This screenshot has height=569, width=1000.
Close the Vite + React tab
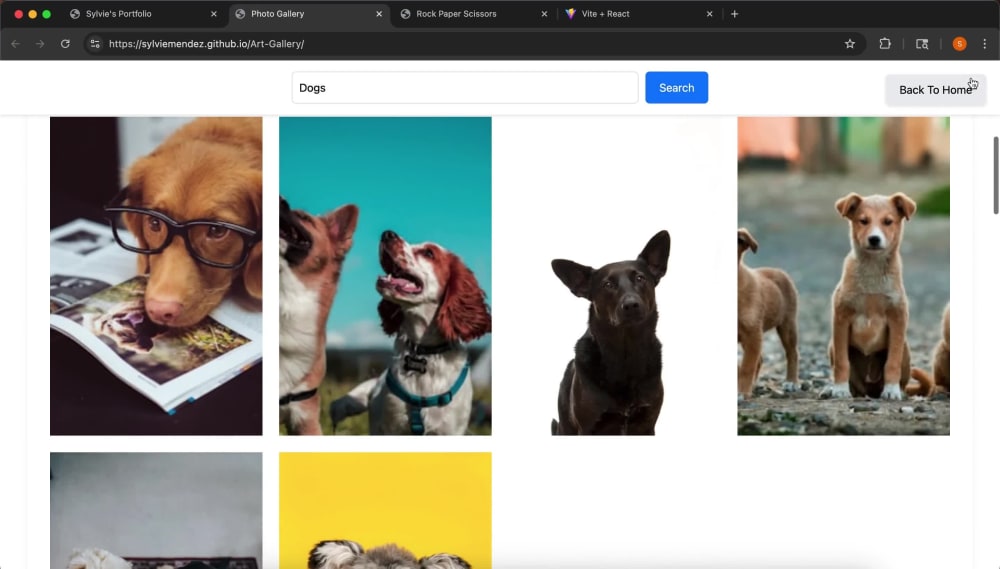[709, 14]
